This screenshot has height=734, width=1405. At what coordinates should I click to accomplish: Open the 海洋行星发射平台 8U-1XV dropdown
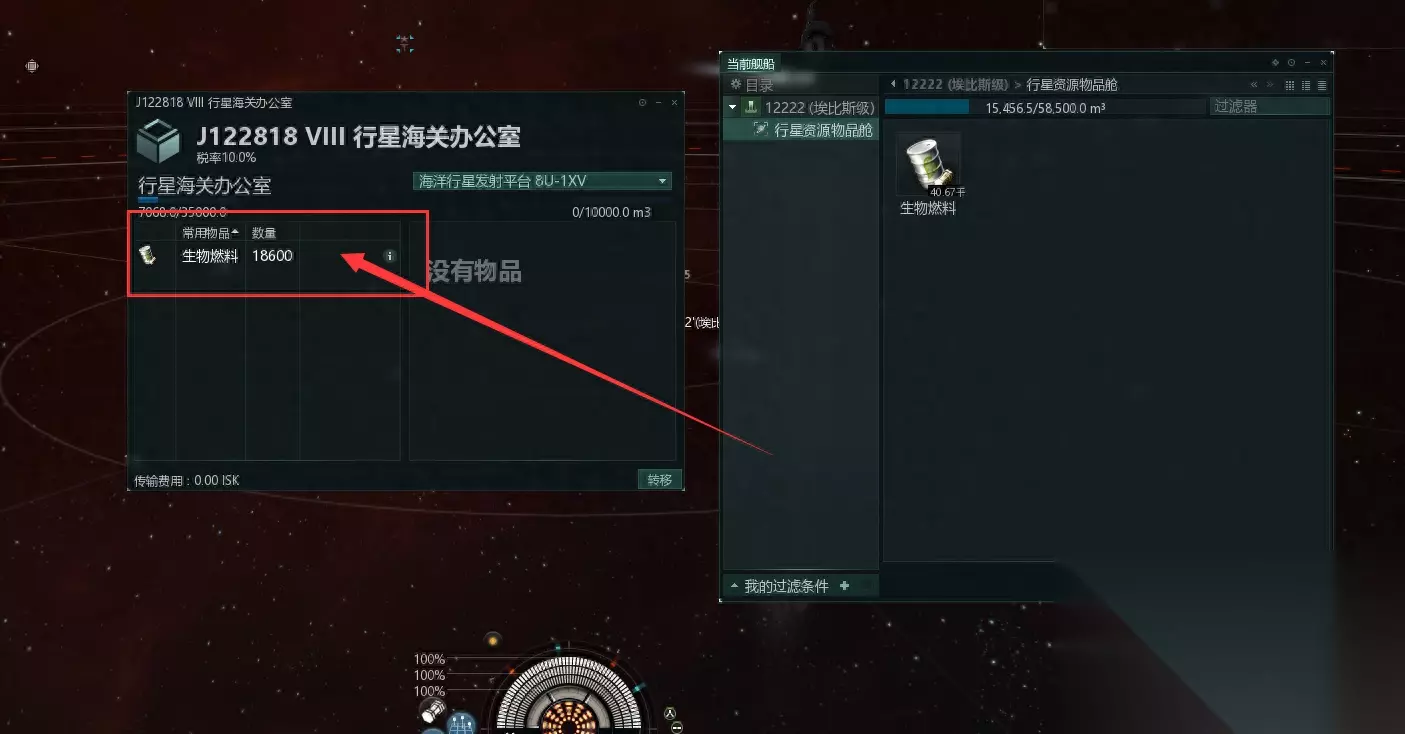point(542,181)
